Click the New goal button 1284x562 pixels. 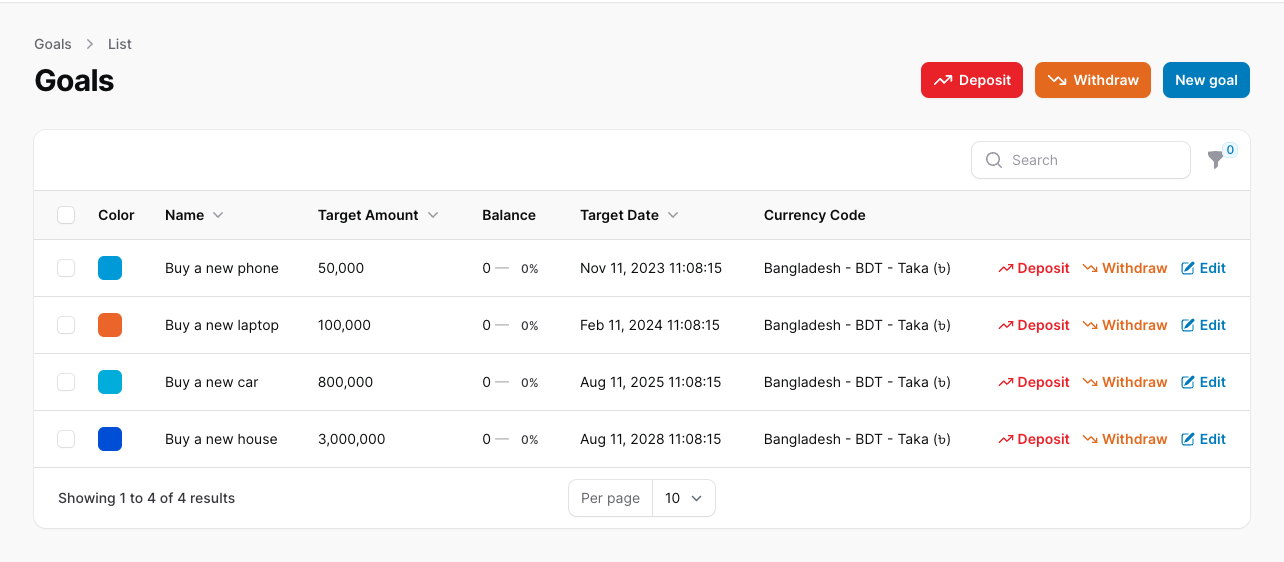pyautogui.click(x=1206, y=80)
